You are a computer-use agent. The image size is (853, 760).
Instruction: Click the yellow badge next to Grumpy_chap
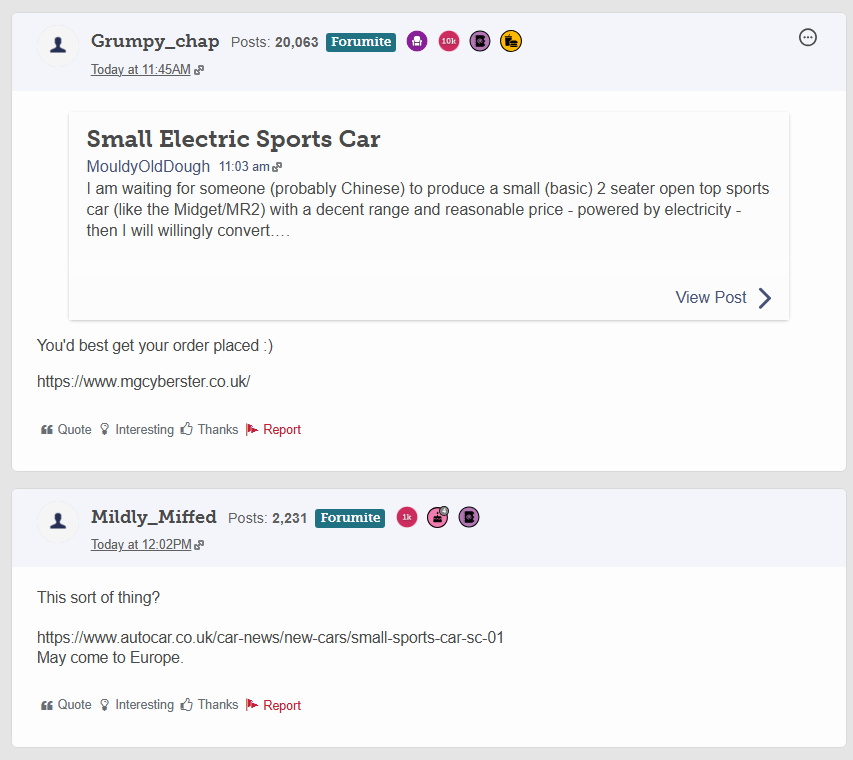point(511,41)
